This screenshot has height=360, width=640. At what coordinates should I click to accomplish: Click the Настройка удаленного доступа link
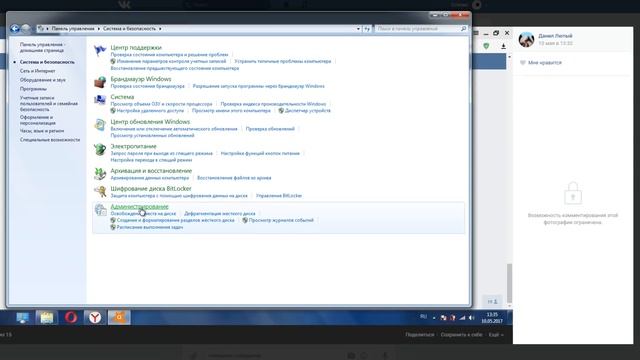pos(150,111)
